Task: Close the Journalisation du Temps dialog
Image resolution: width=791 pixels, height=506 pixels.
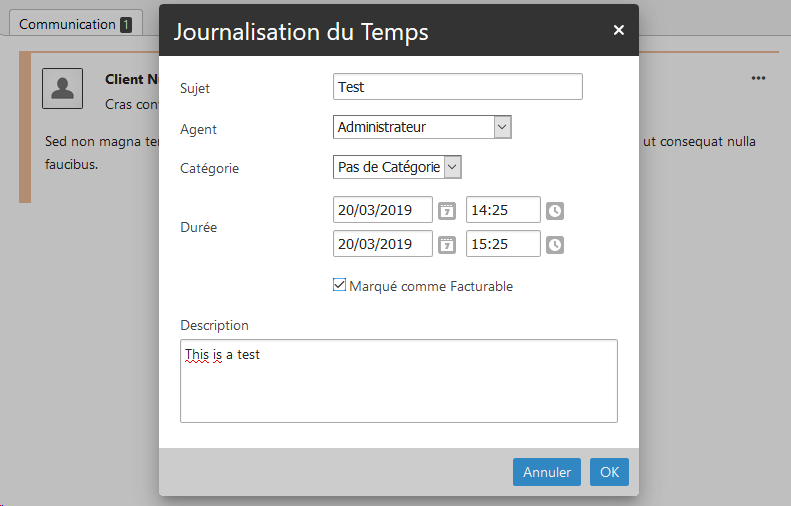Action: pos(618,30)
